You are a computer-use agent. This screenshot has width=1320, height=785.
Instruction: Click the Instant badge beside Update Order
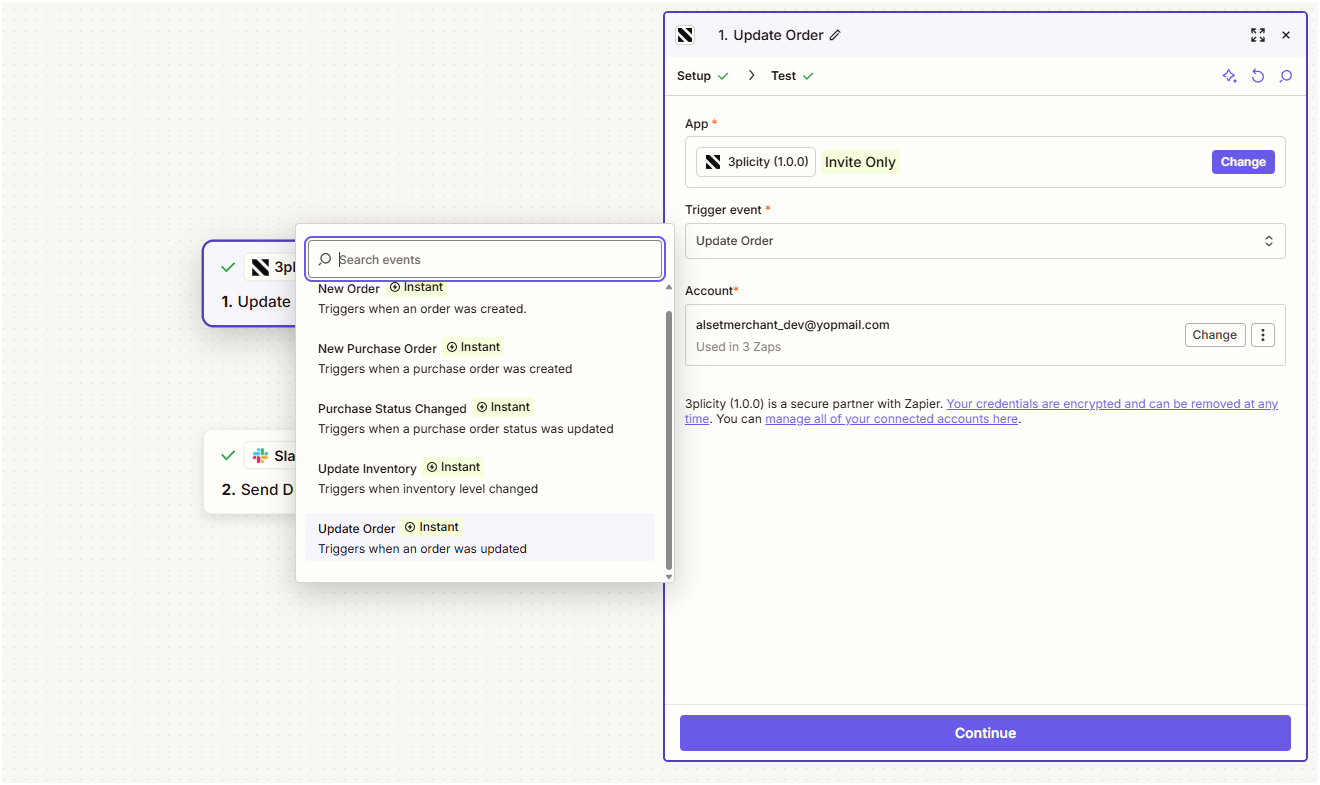point(432,527)
